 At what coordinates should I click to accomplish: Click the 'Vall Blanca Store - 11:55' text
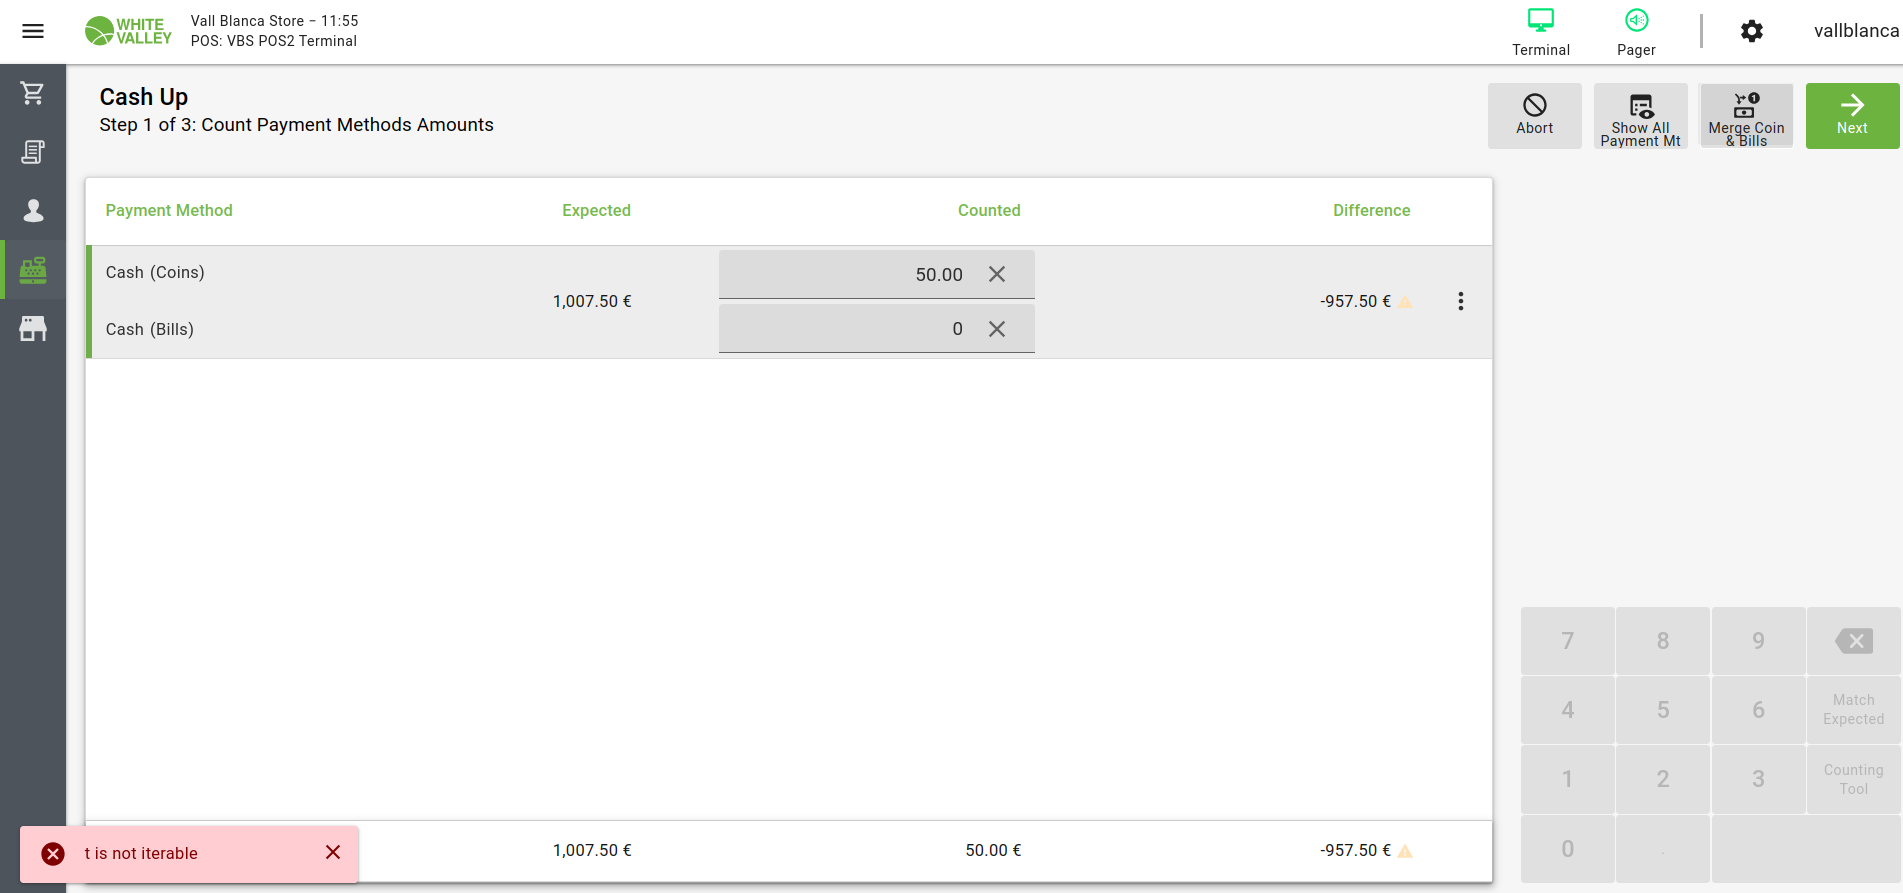tap(274, 21)
